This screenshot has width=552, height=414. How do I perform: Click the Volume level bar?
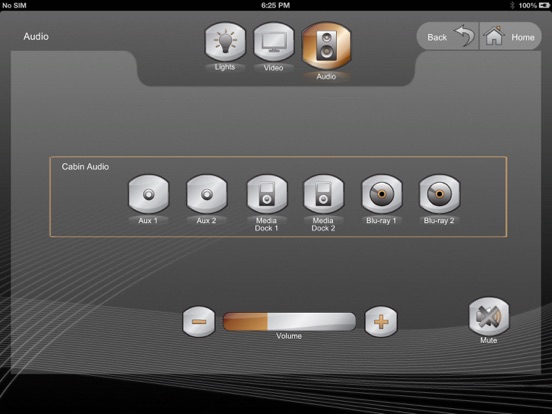[289, 321]
